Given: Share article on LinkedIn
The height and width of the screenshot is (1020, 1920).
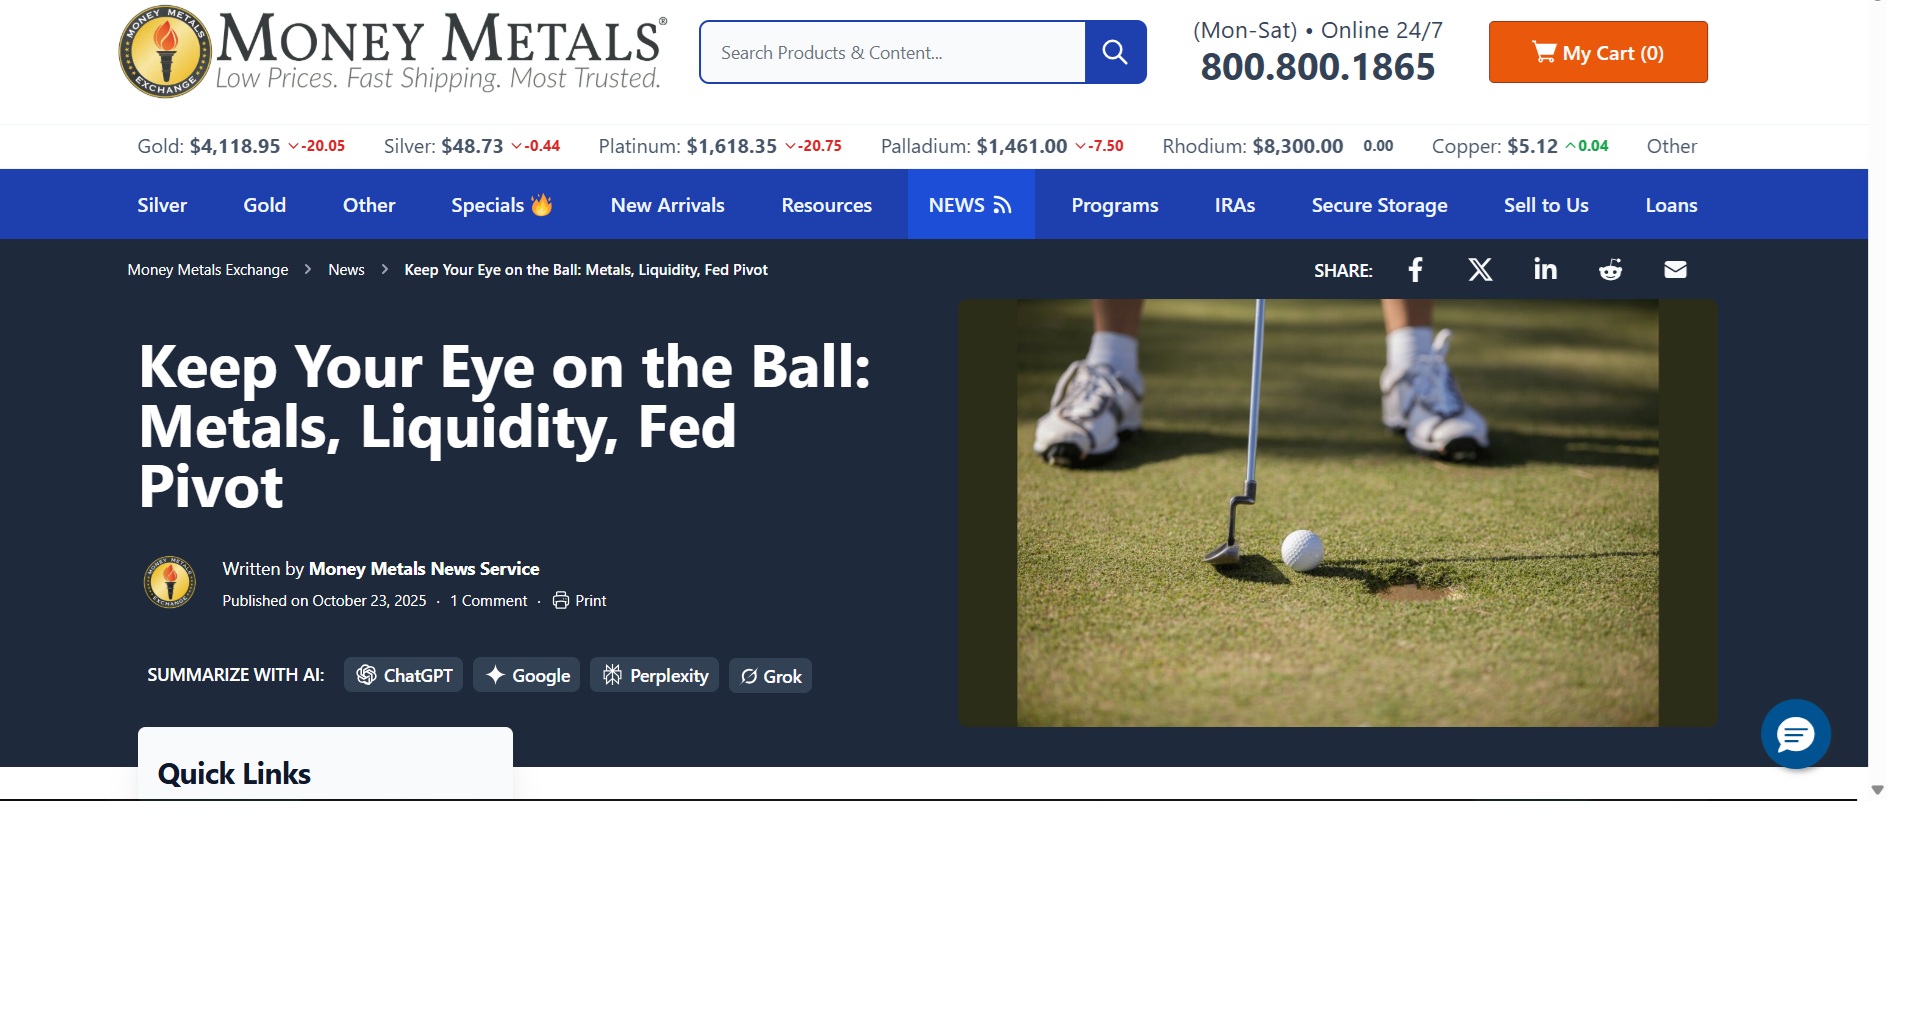Looking at the screenshot, I should click(x=1545, y=270).
